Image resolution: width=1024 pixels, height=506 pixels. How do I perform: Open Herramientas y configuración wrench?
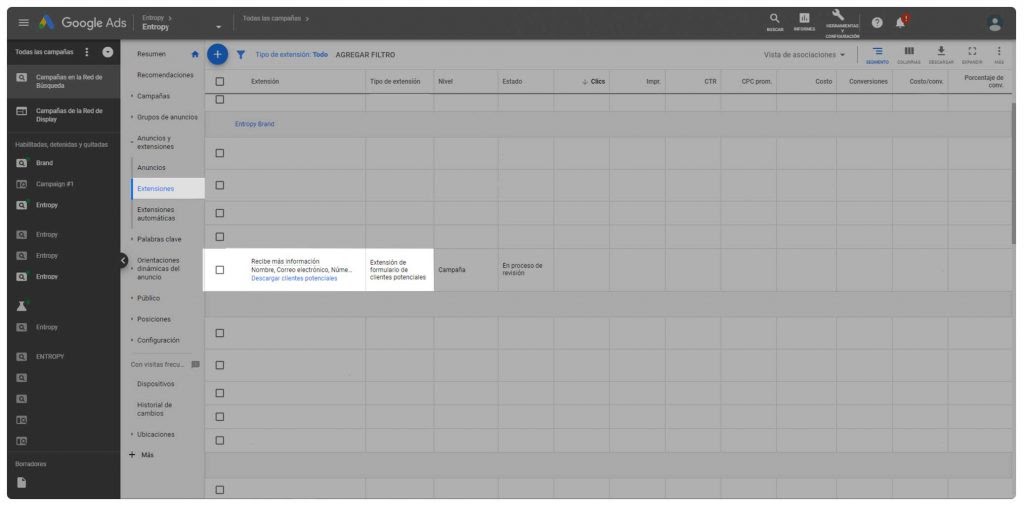842,24
